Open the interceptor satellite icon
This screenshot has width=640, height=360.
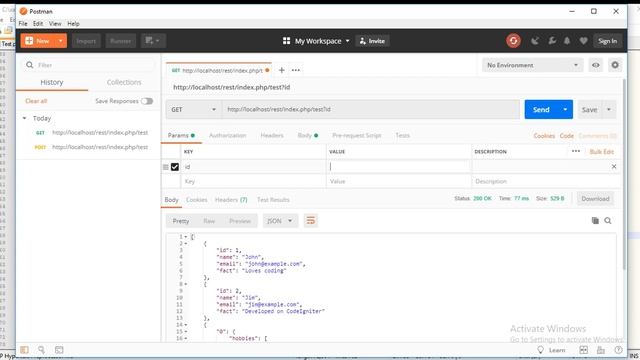point(535,41)
